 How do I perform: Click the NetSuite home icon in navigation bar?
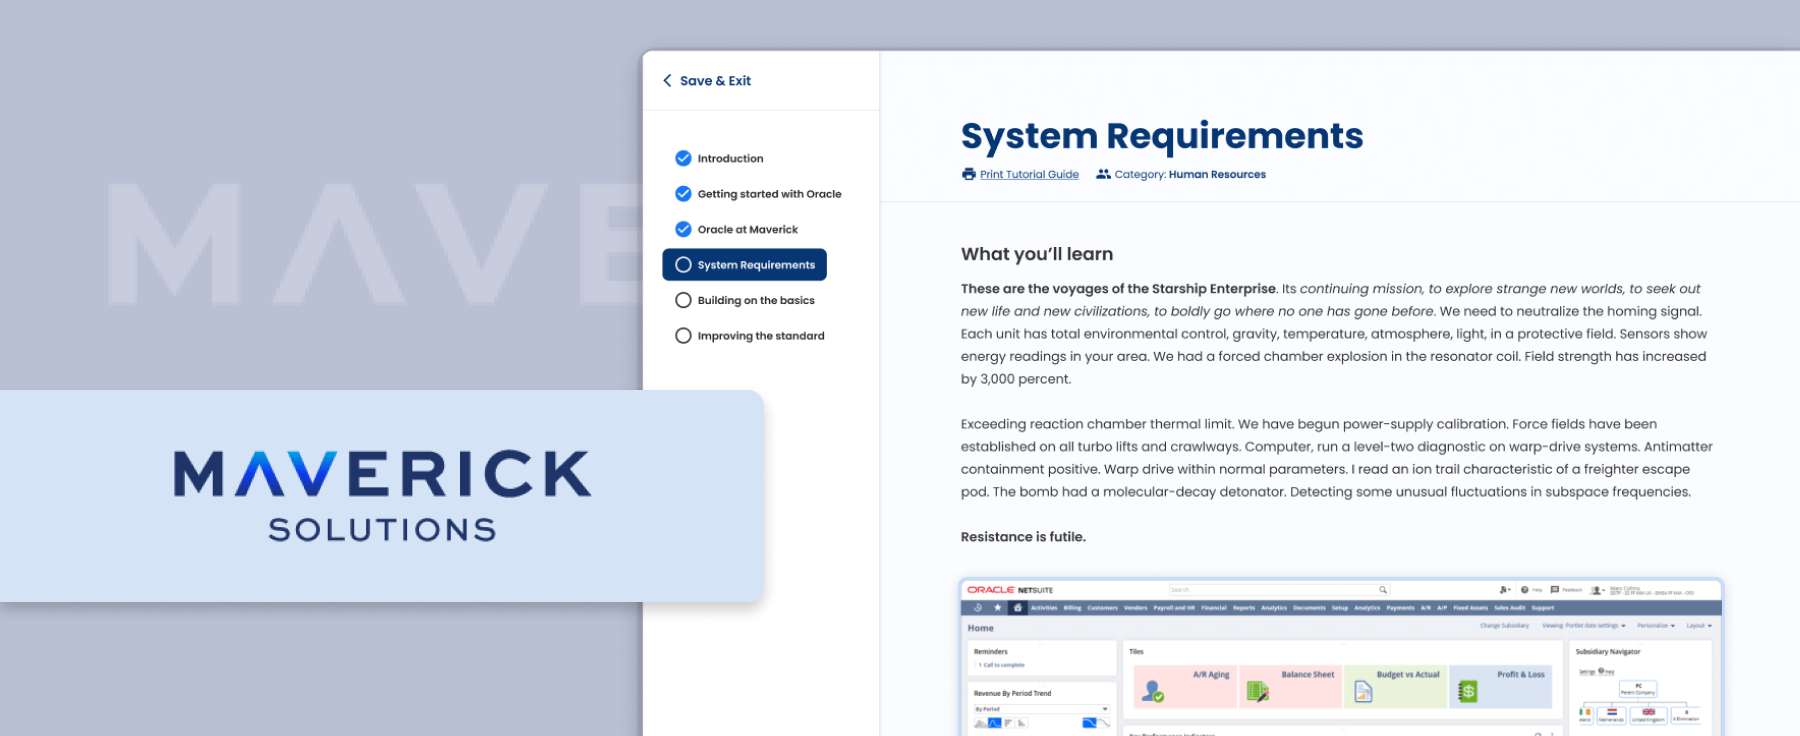pyautogui.click(x=1018, y=608)
